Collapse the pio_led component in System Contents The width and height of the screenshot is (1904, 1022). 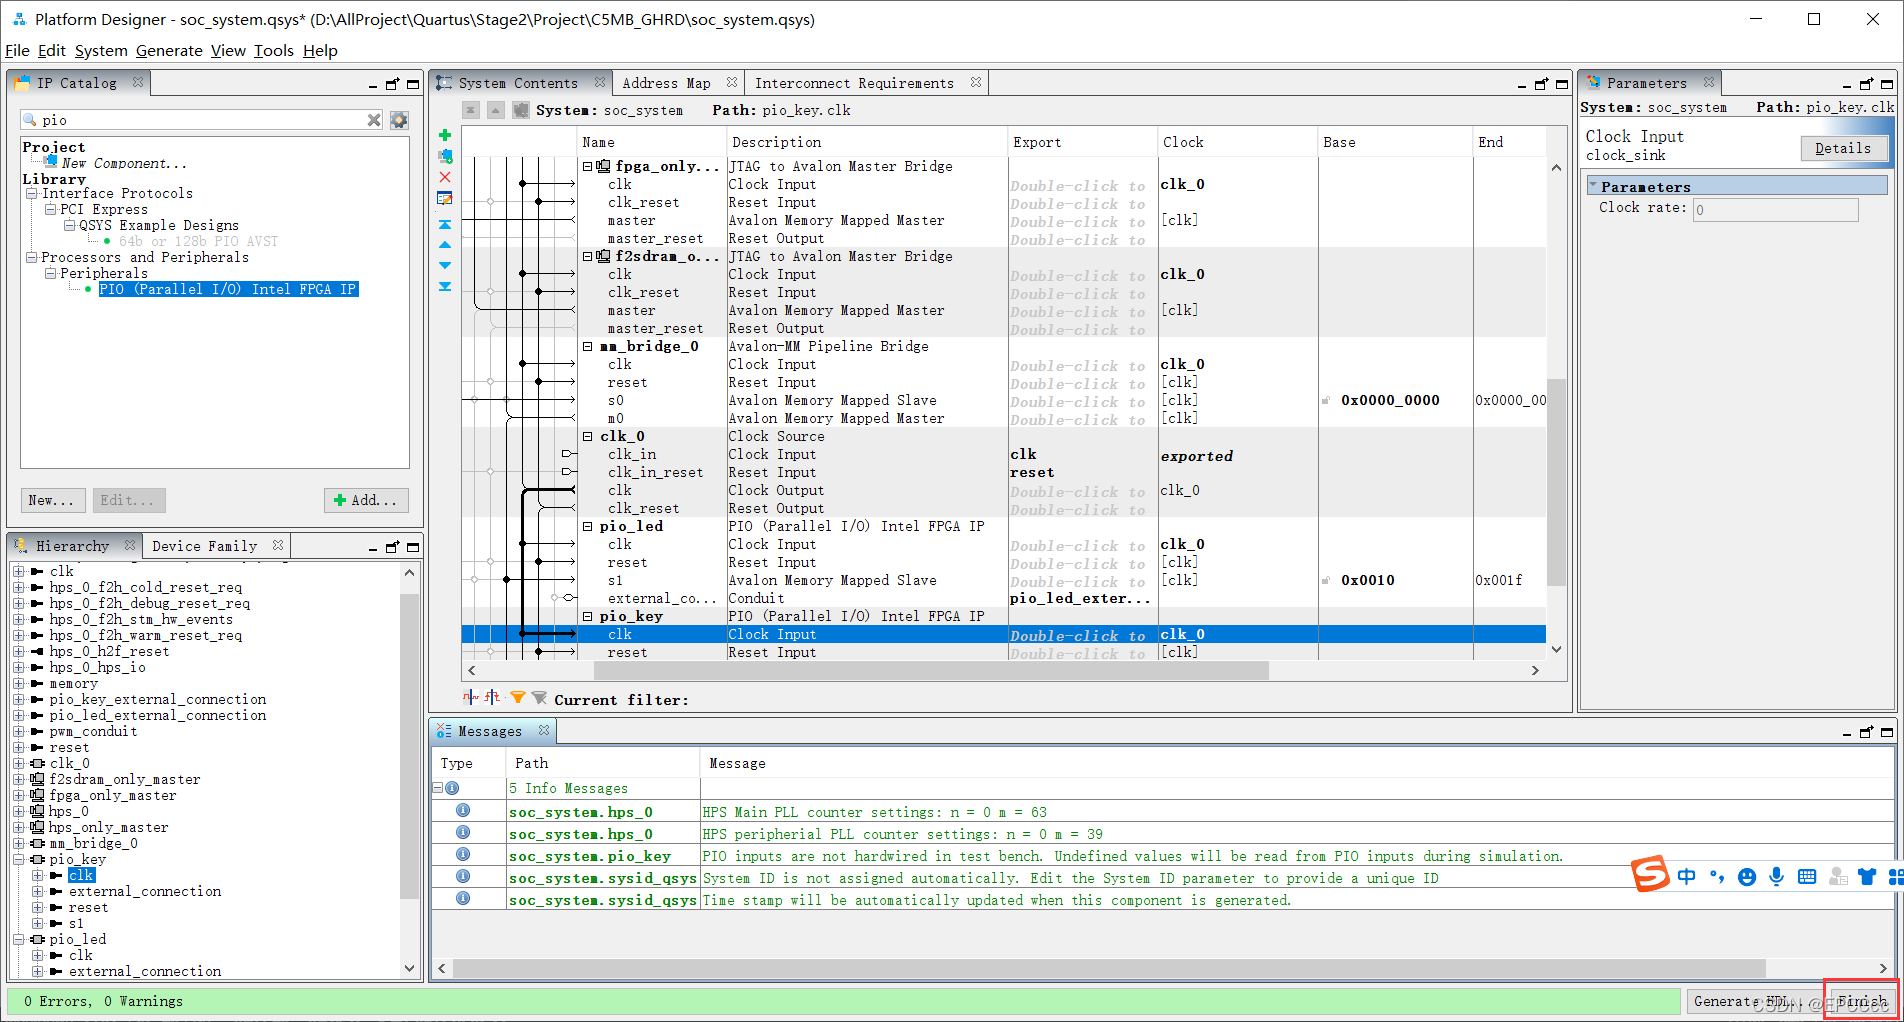click(588, 526)
